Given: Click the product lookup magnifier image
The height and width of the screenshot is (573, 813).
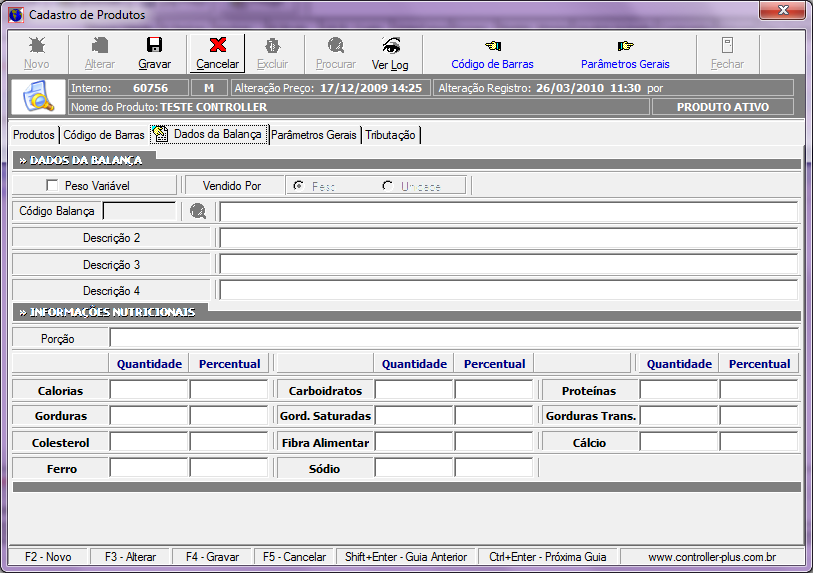Looking at the screenshot, I should tap(38, 96).
